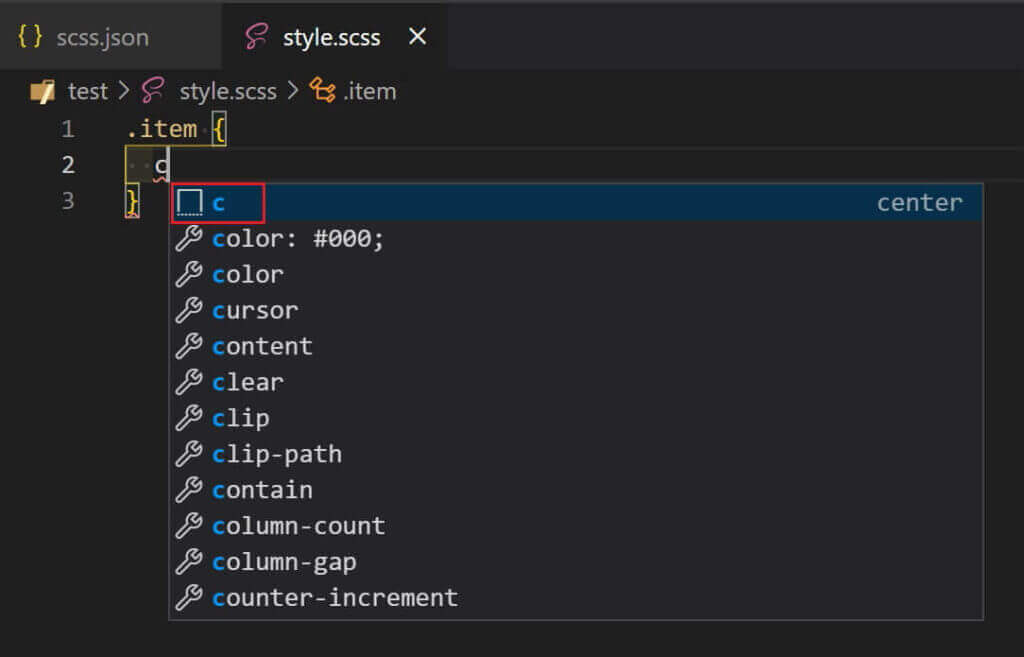Image resolution: width=1024 pixels, height=657 pixels.
Task: Click the JSON braces icon on scss.json tab
Action: tap(30, 37)
